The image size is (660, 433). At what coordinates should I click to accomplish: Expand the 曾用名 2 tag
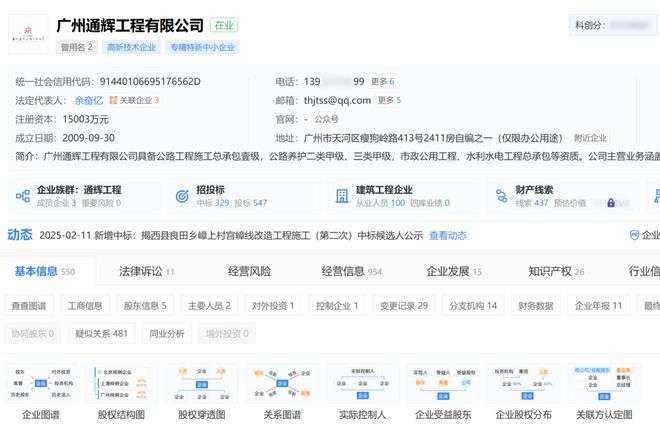(x=77, y=47)
